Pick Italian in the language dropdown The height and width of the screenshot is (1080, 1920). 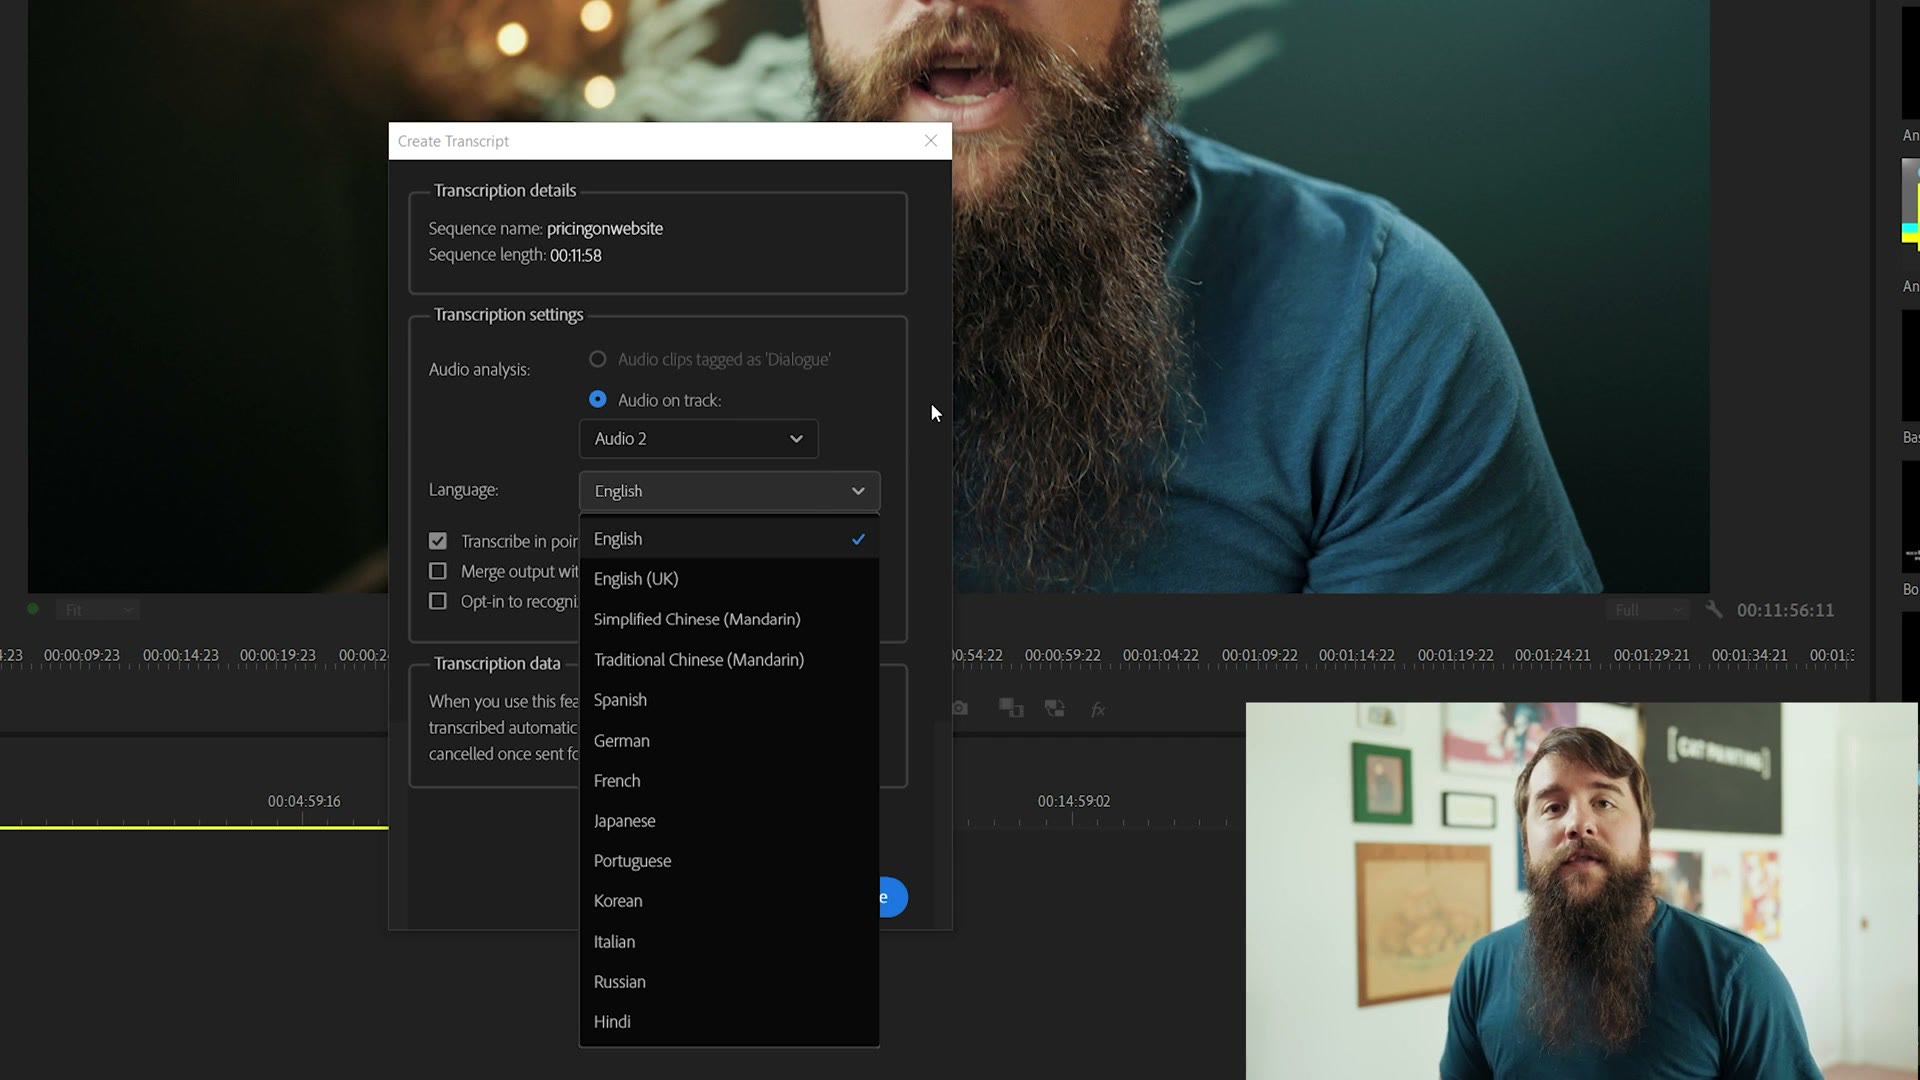(x=730, y=942)
